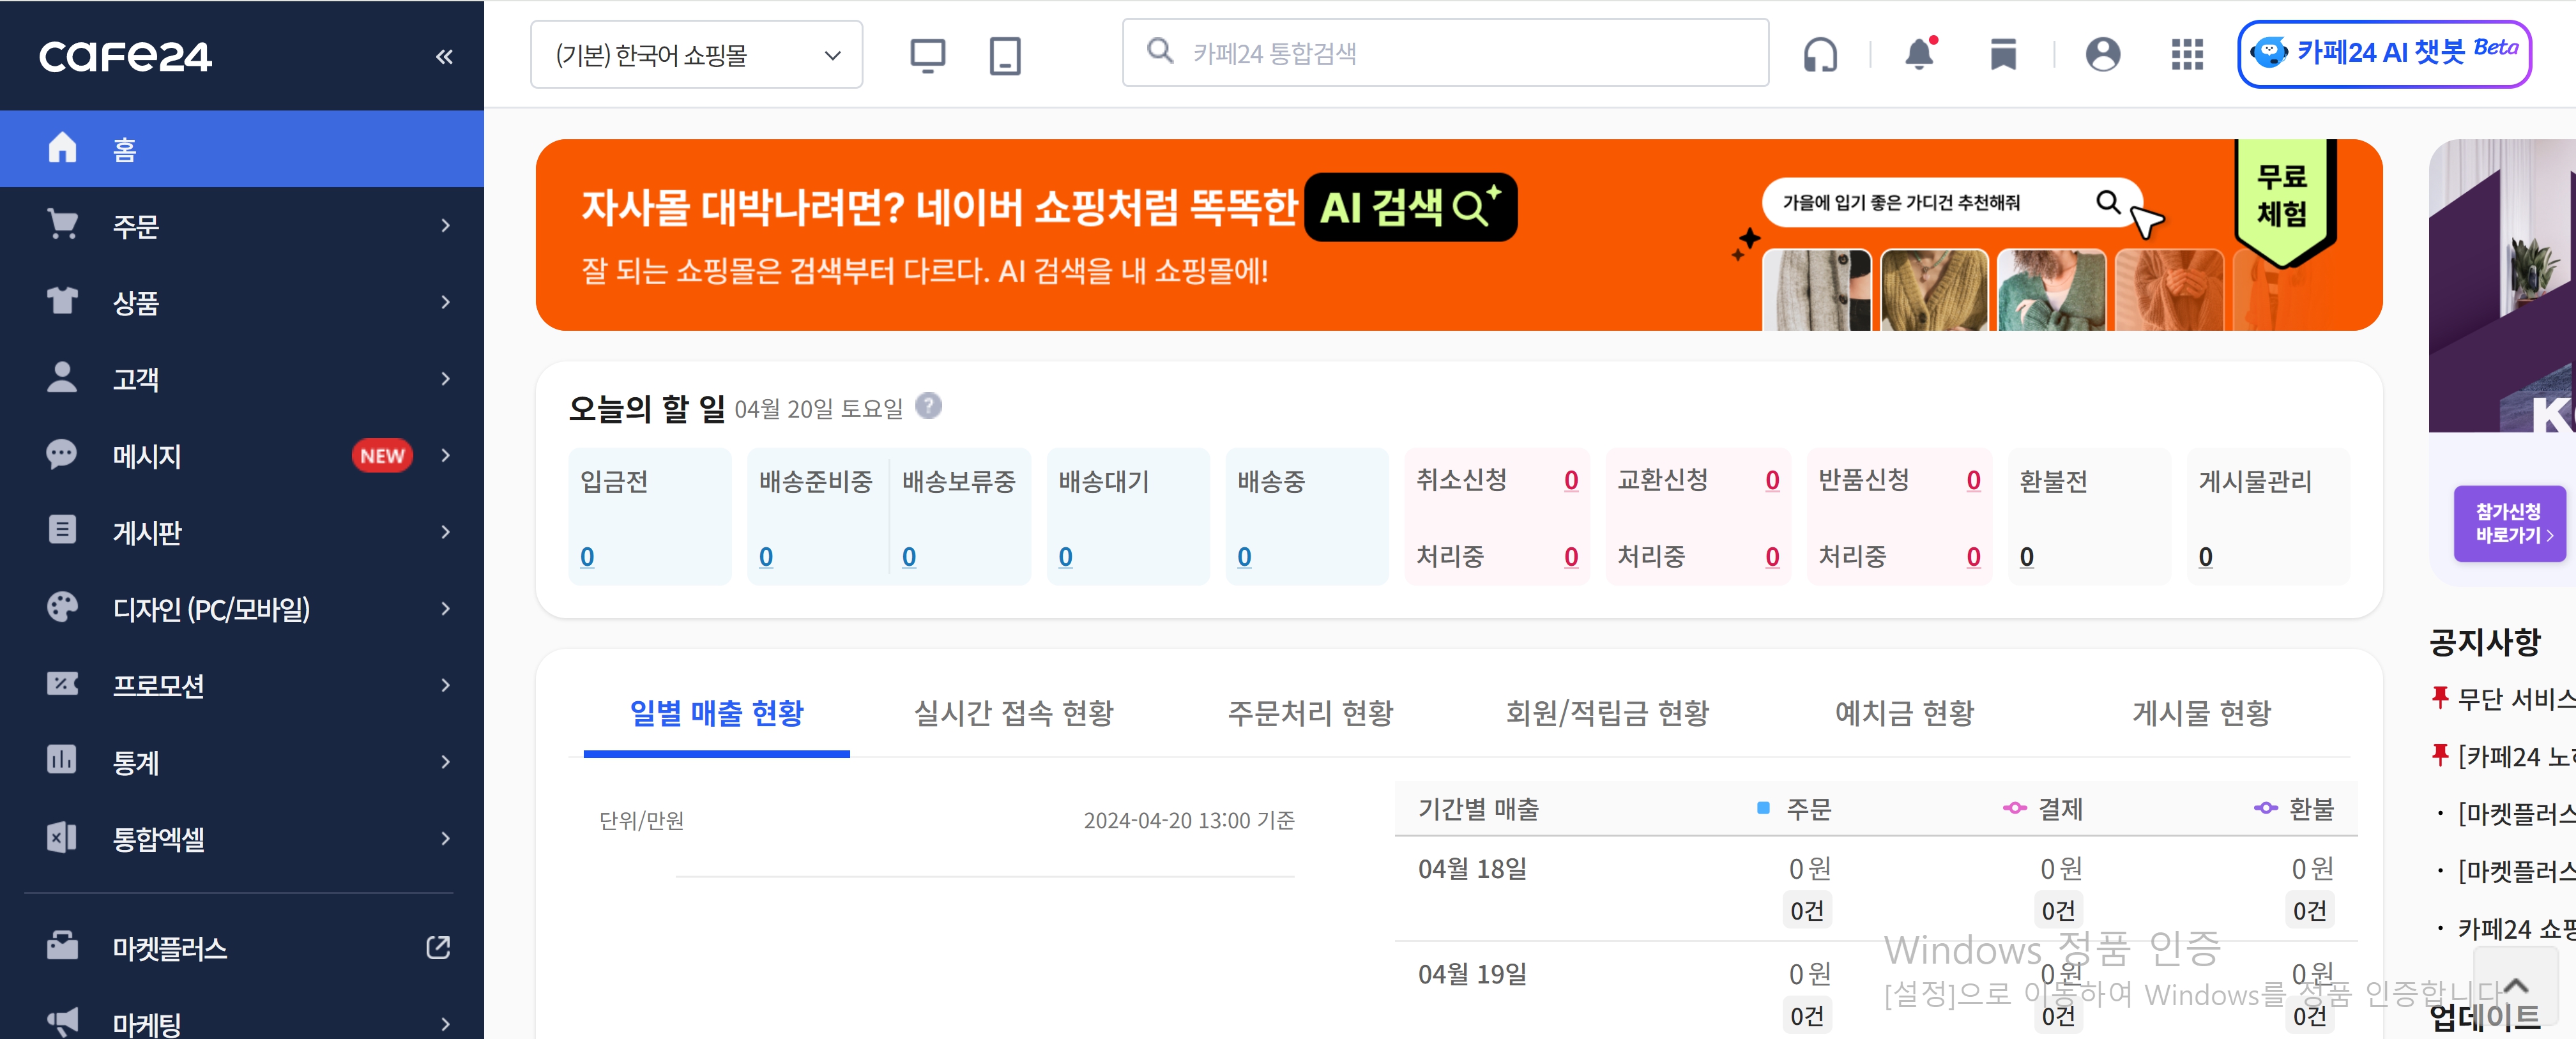Click the 배송대기 count 0

tap(1065, 557)
